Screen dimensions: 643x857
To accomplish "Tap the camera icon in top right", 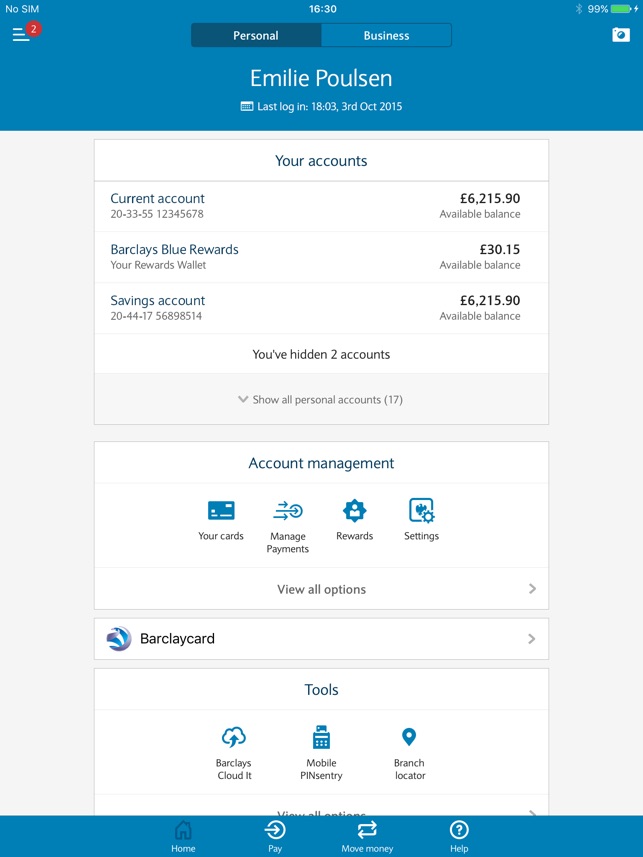I will [x=621, y=35].
